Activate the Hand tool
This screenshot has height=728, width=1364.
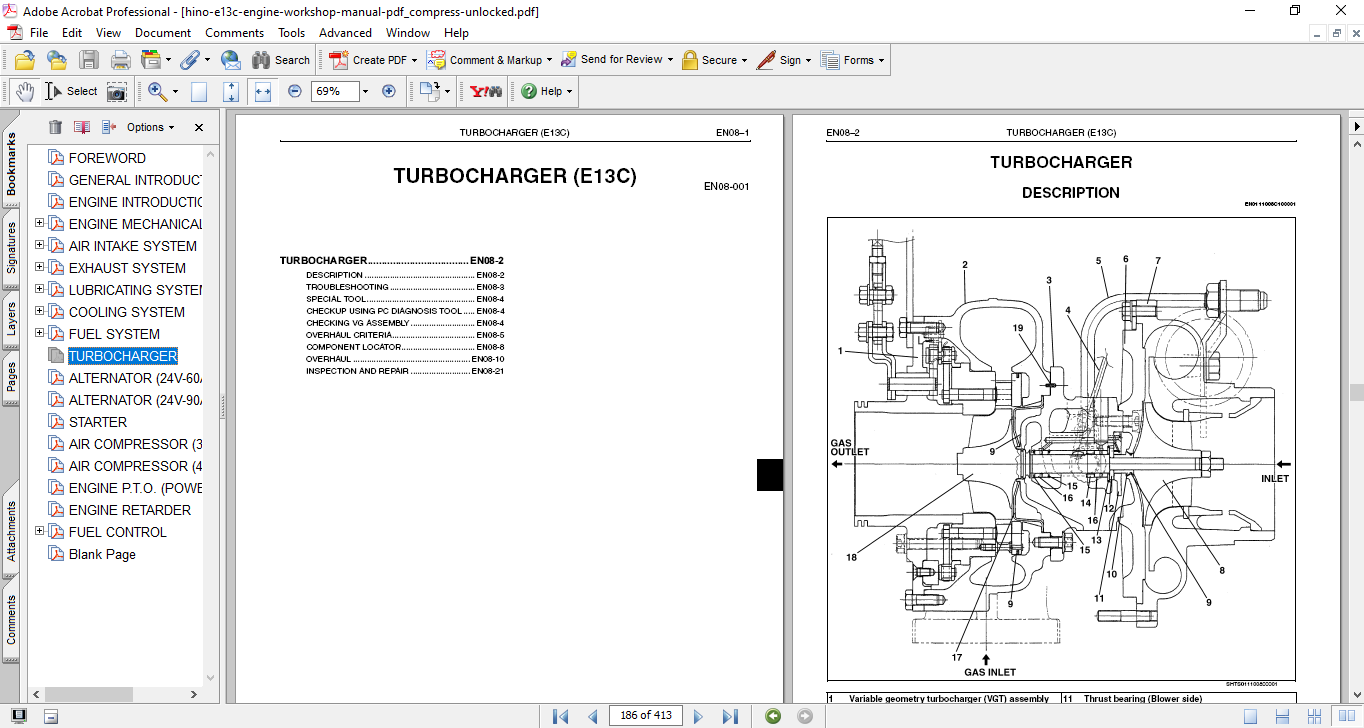24,91
